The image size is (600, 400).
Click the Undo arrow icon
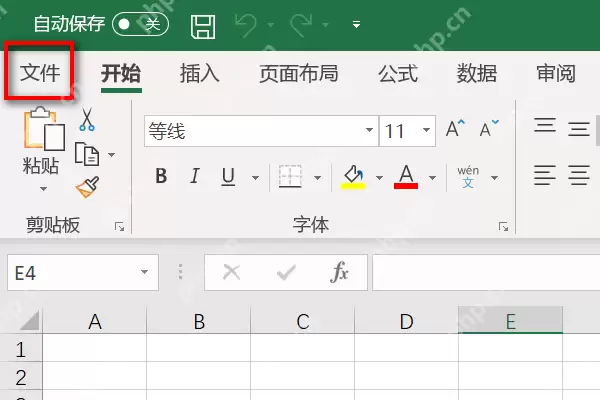pos(246,25)
